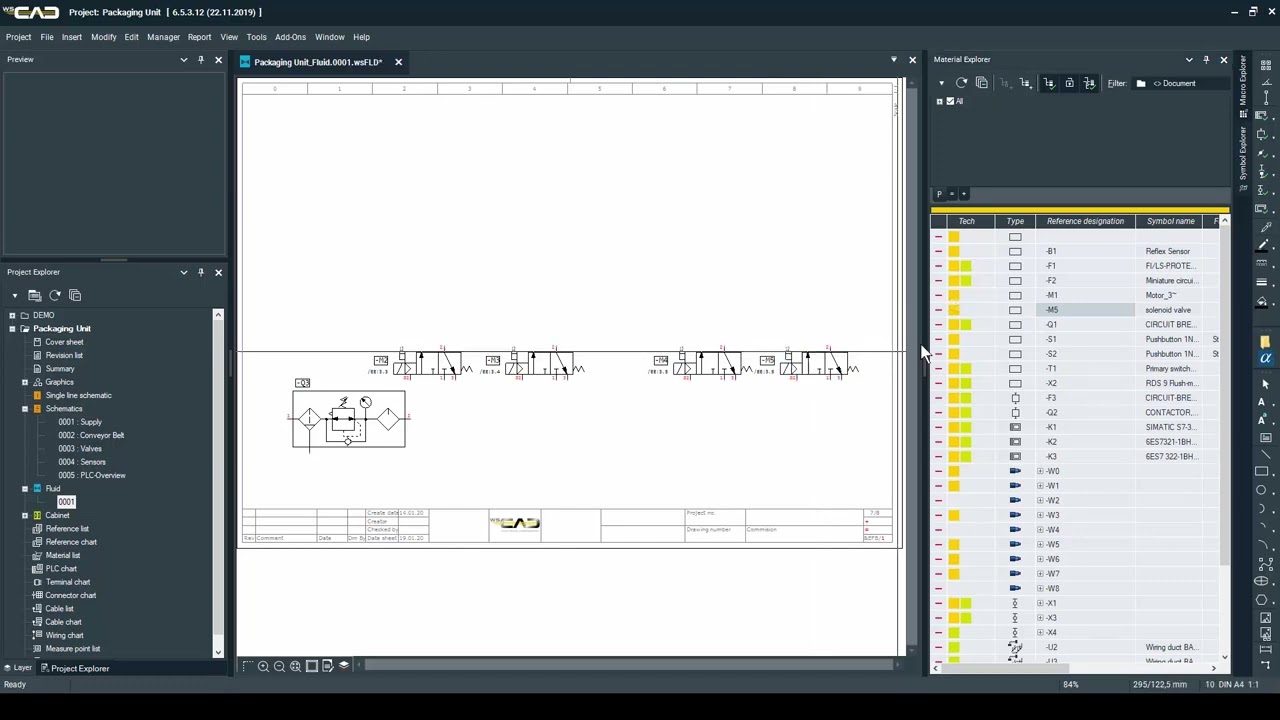Expand the DEMO project node

pyautogui.click(x=12, y=315)
